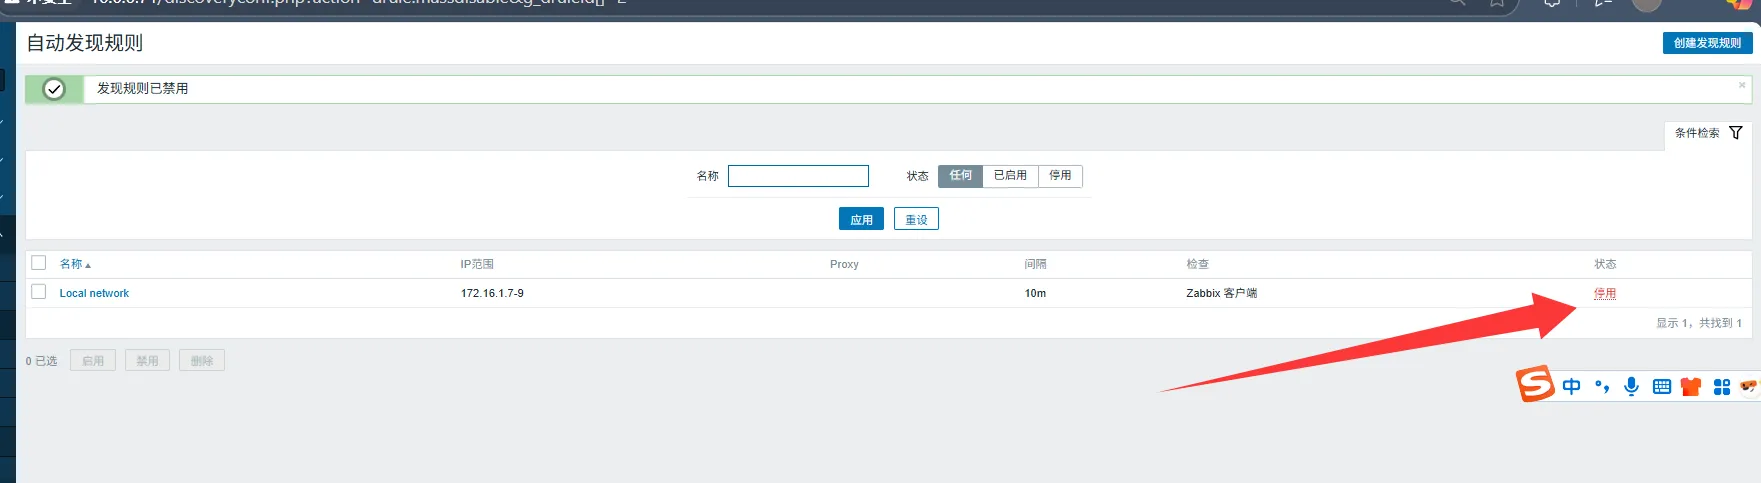This screenshot has height=483, width=1761.
Task: Open Sogou skin shirt icon
Action: tap(1691, 387)
